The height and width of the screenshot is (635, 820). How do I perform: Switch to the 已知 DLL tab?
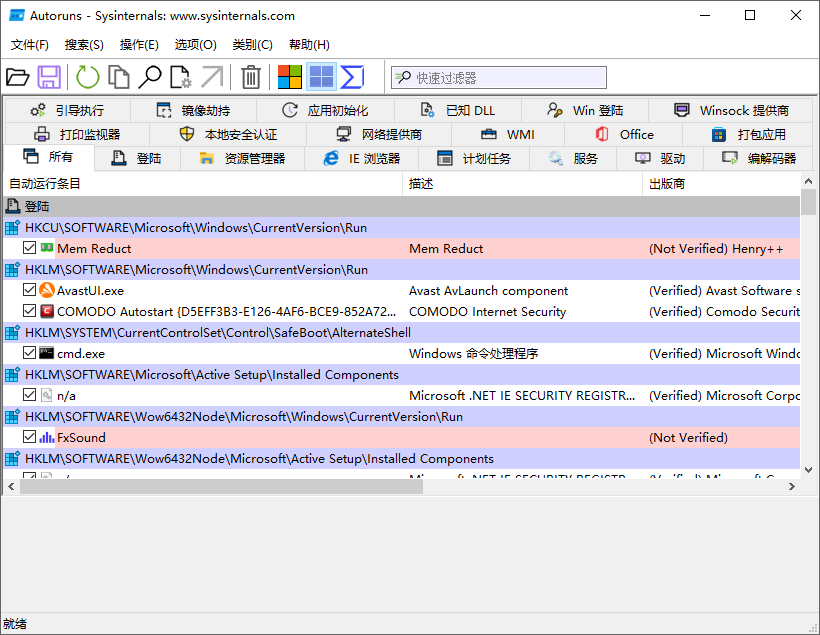tap(458, 110)
